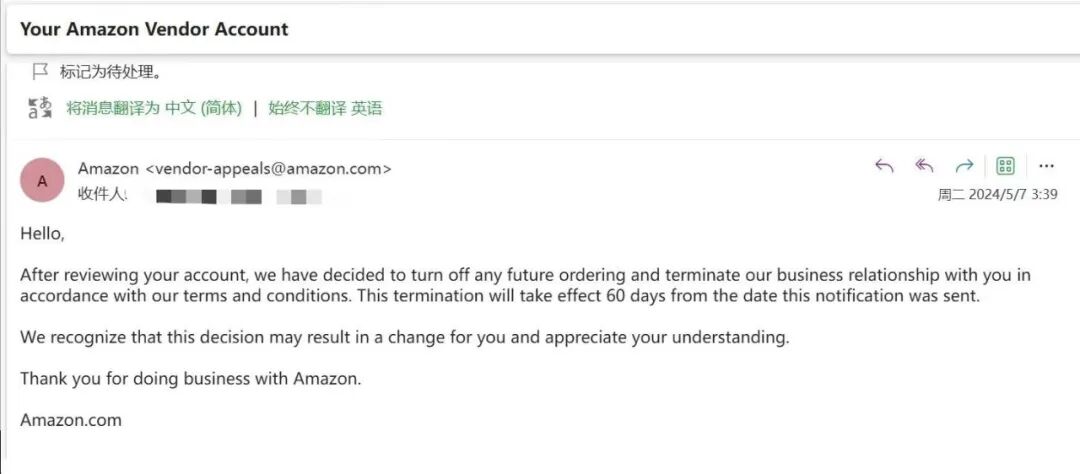The image size is (1080, 474).
Task: Select the blurred recipient address
Action: pos(238,195)
